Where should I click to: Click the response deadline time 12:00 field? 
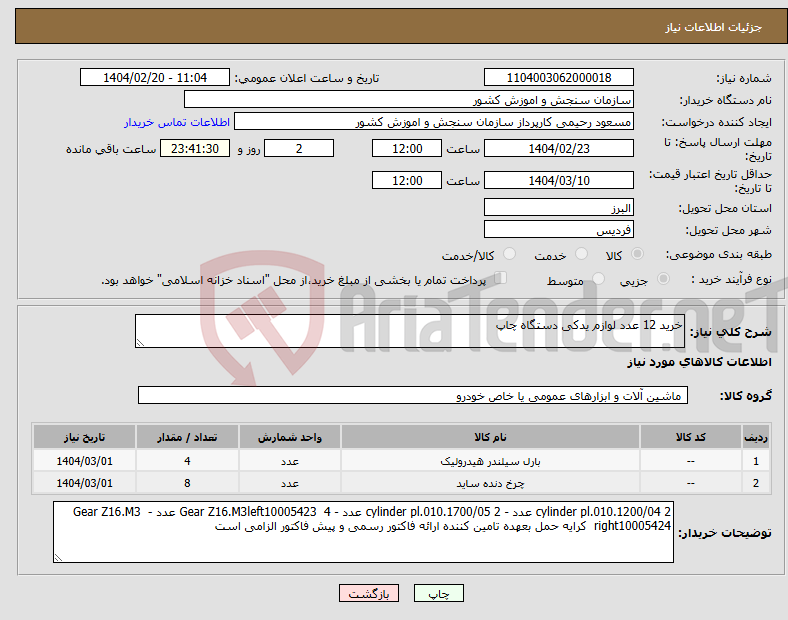point(407,148)
